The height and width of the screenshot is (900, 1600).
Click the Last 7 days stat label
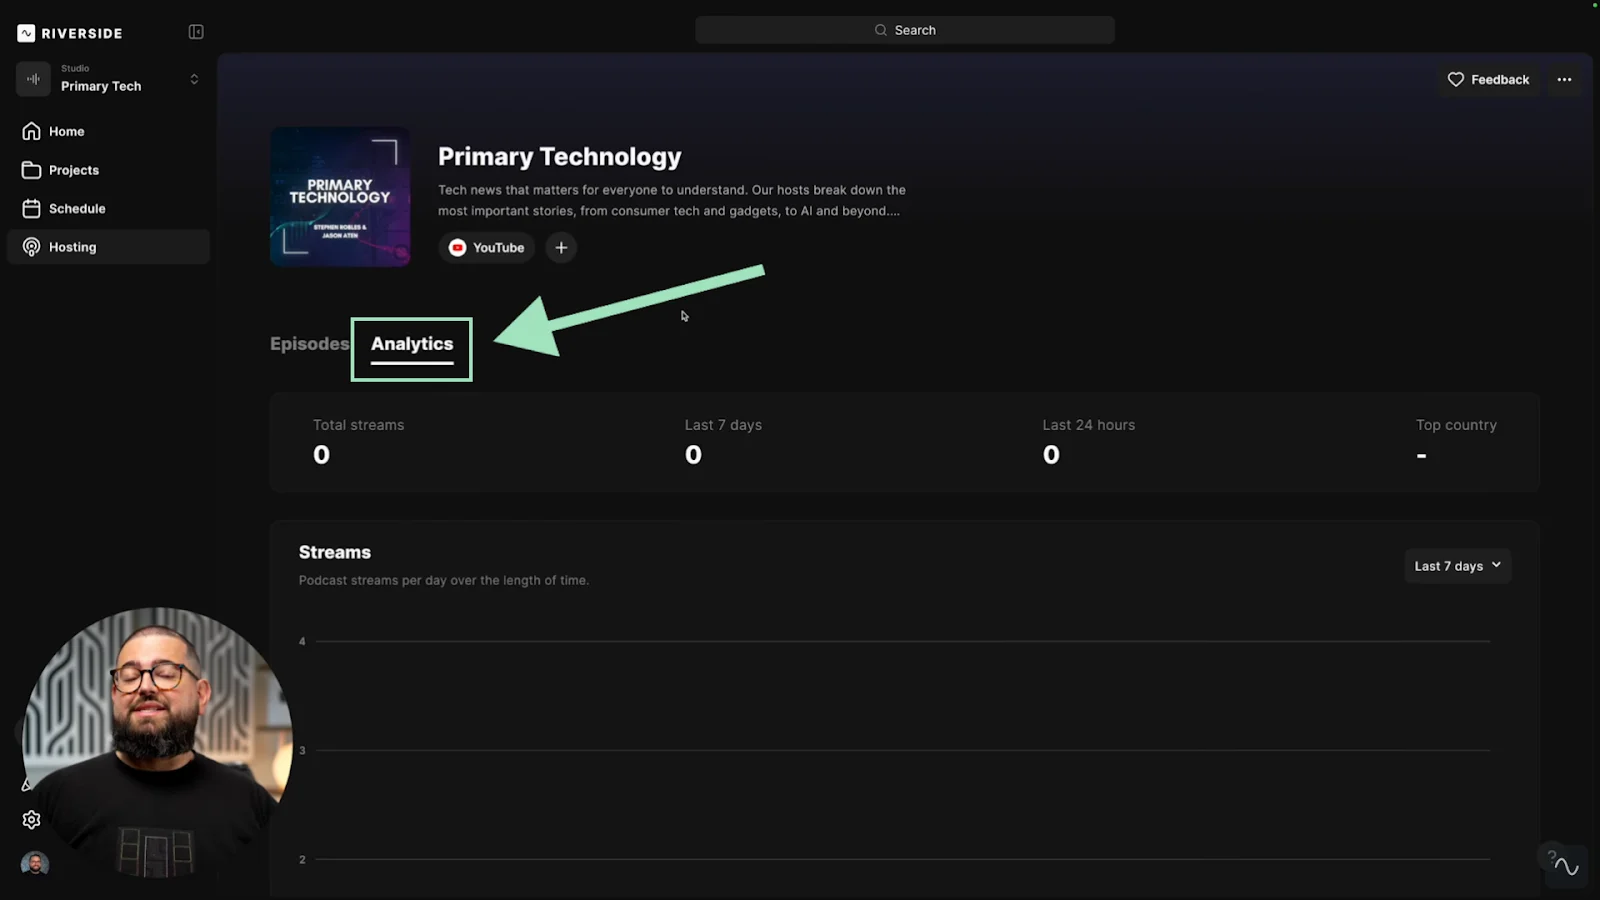pyautogui.click(x=723, y=425)
